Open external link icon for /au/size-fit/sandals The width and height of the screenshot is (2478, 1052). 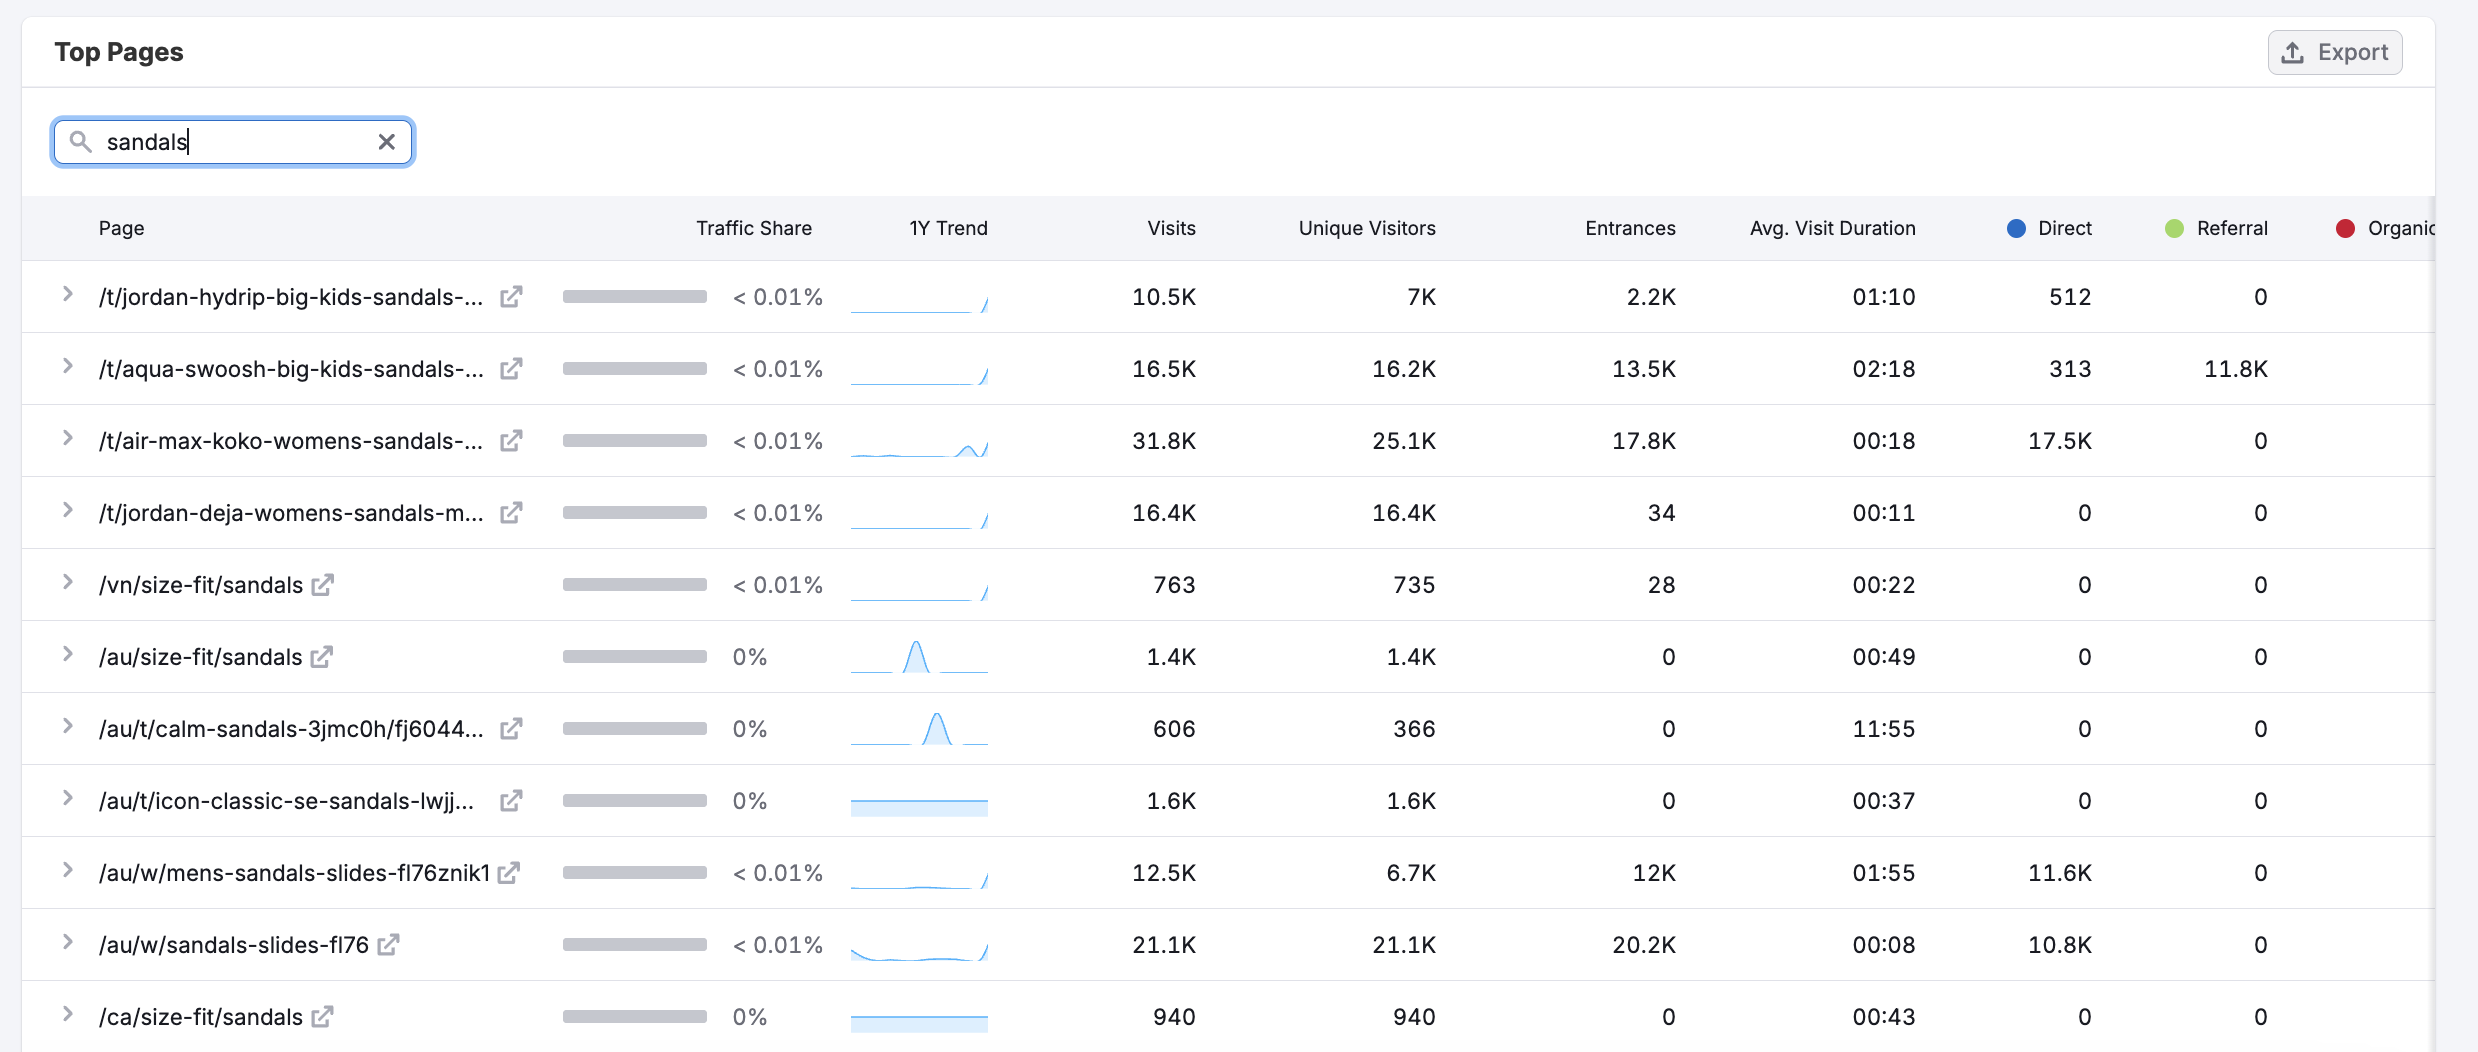pyautogui.click(x=321, y=657)
